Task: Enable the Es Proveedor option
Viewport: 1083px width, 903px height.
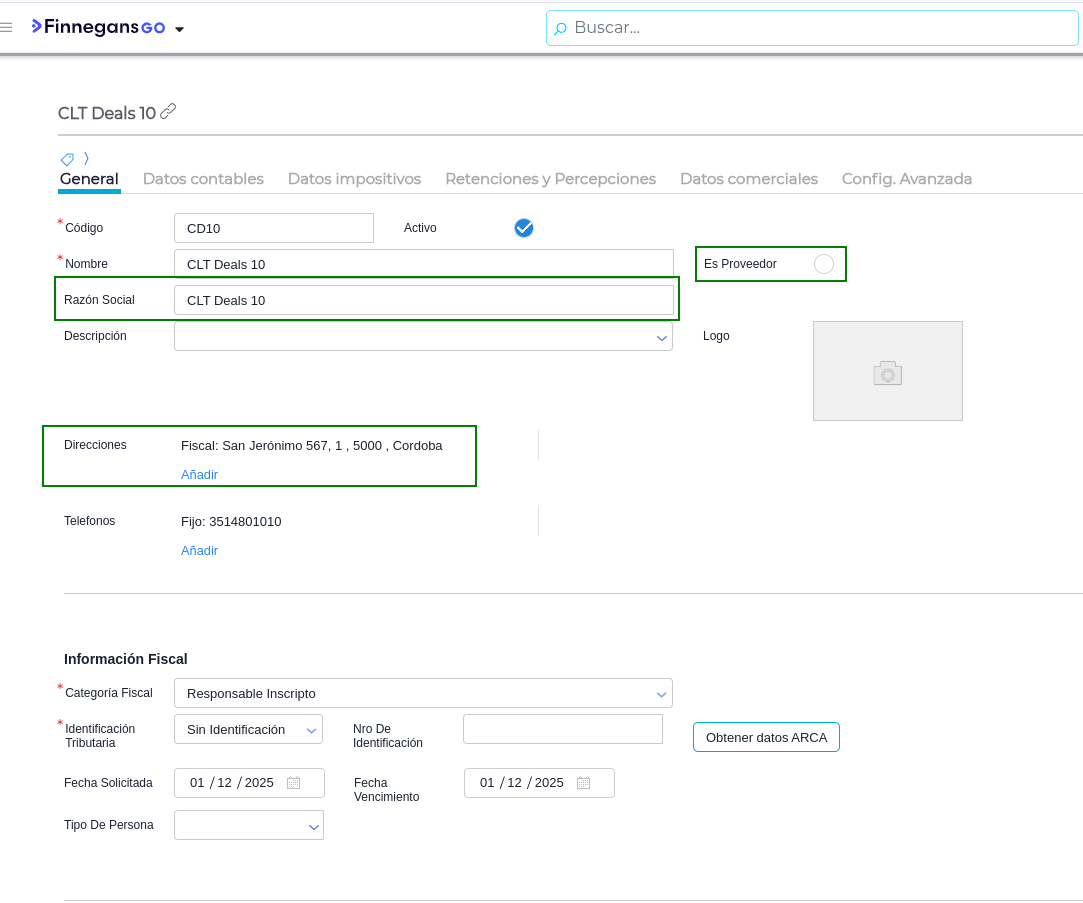Action: click(x=823, y=264)
